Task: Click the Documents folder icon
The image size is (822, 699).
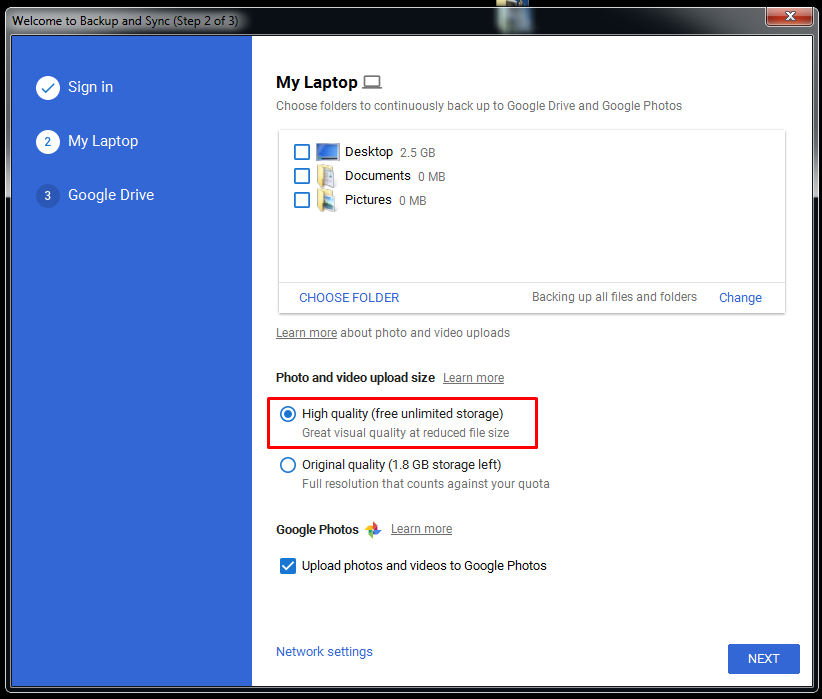Action: (327, 176)
